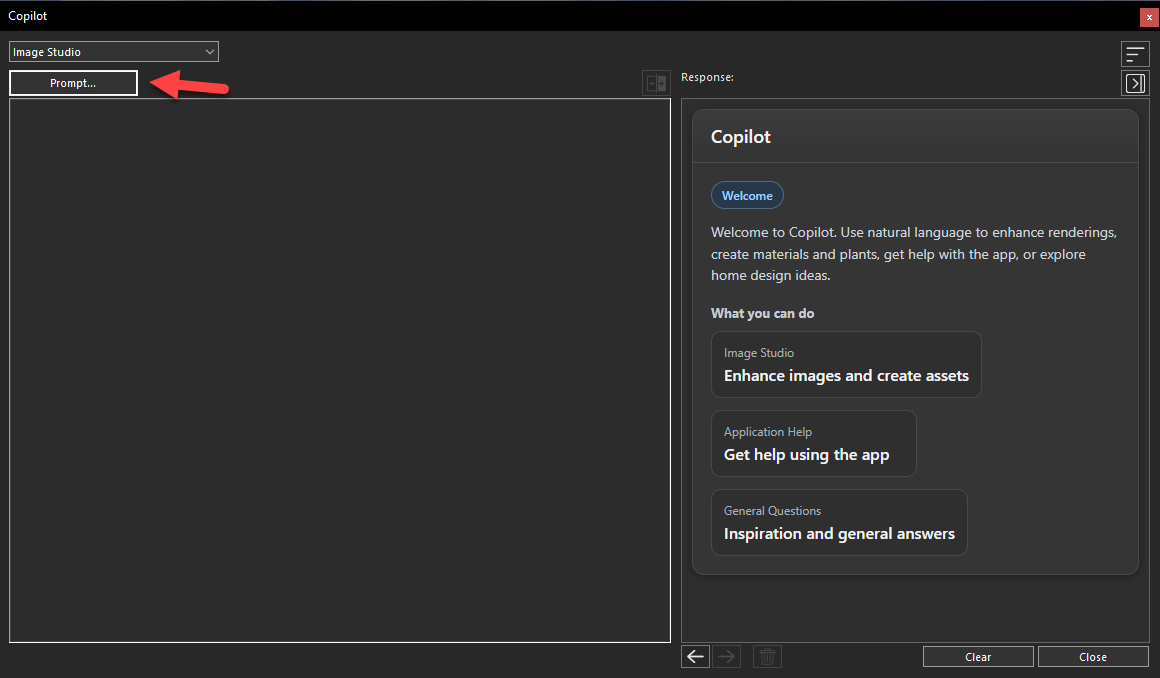This screenshot has height=678, width=1160.
Task: Open the lines menu icon at top right
Action: (x=1135, y=54)
